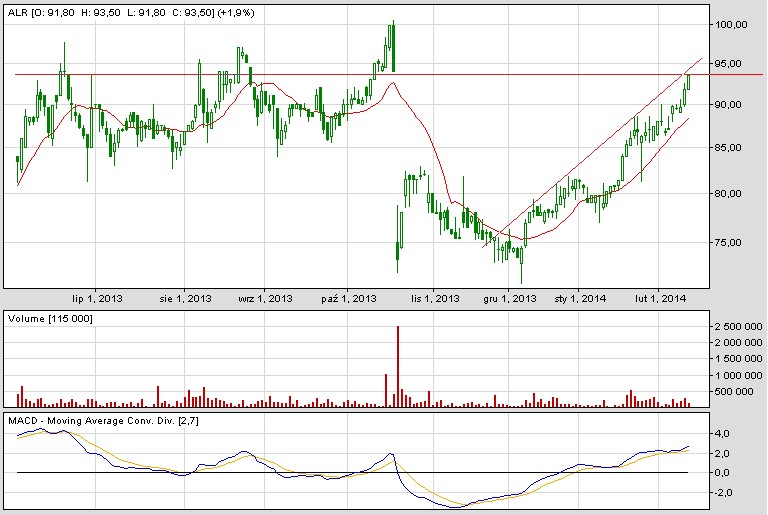Click the lis 1, 2013 date label
Viewport: 768px width, 515px height.
click(435, 298)
